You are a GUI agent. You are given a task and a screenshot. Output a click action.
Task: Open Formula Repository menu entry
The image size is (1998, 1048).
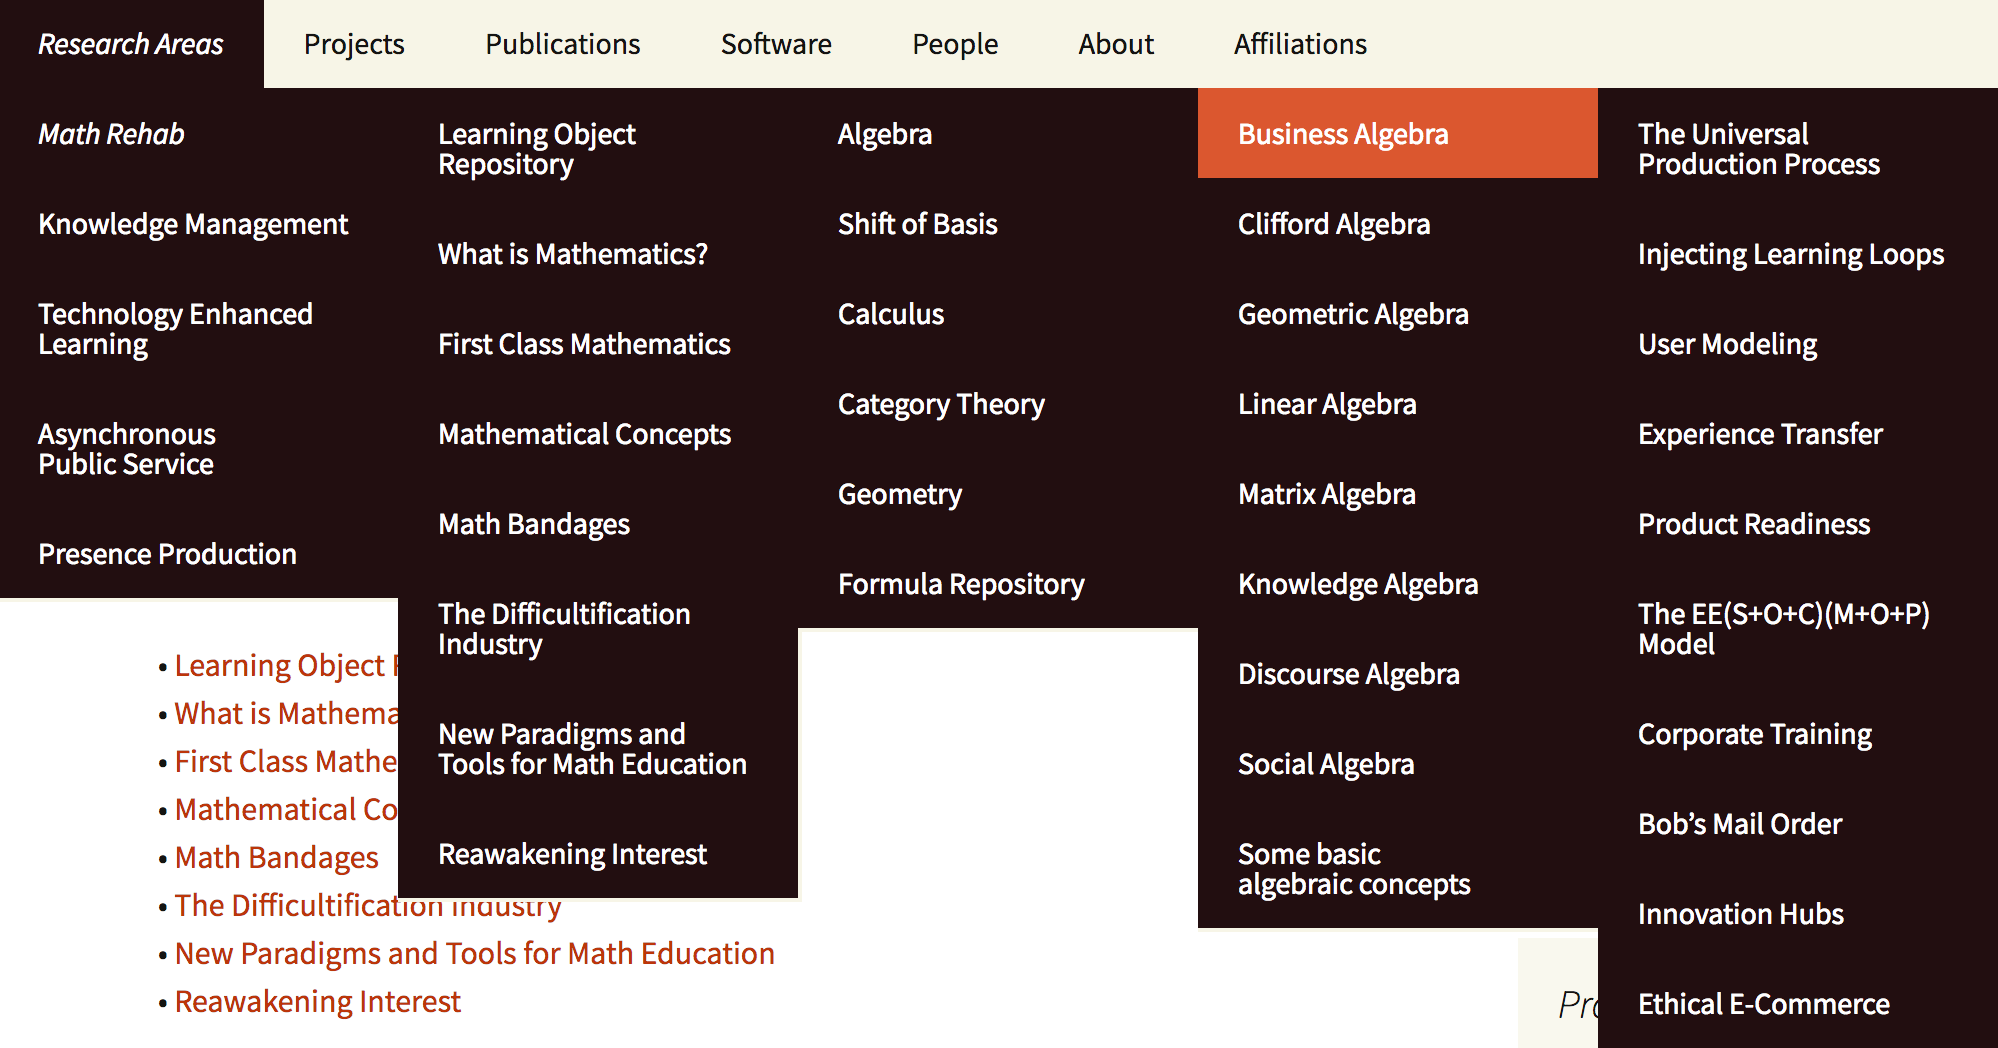(961, 584)
